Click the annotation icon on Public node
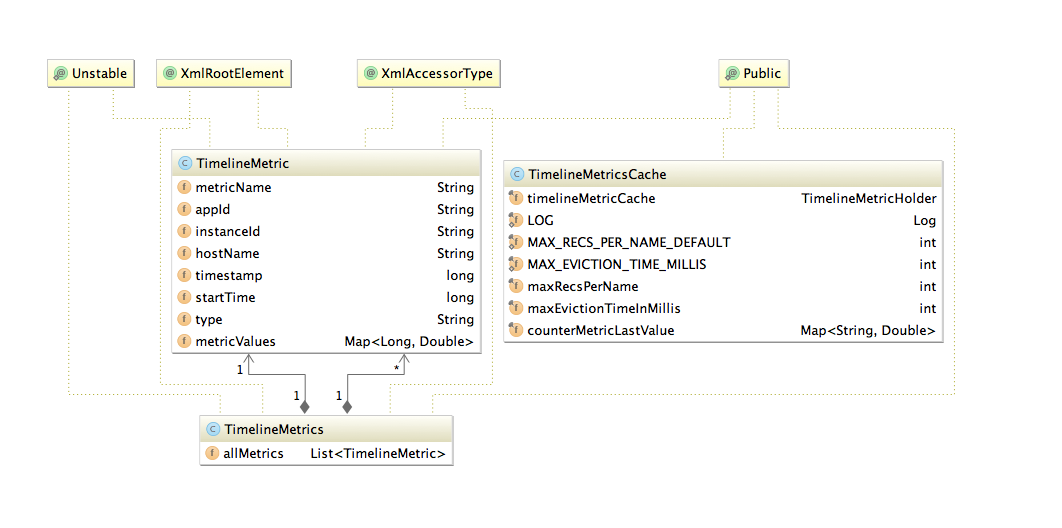This screenshot has width=1062, height=528. tap(731, 73)
